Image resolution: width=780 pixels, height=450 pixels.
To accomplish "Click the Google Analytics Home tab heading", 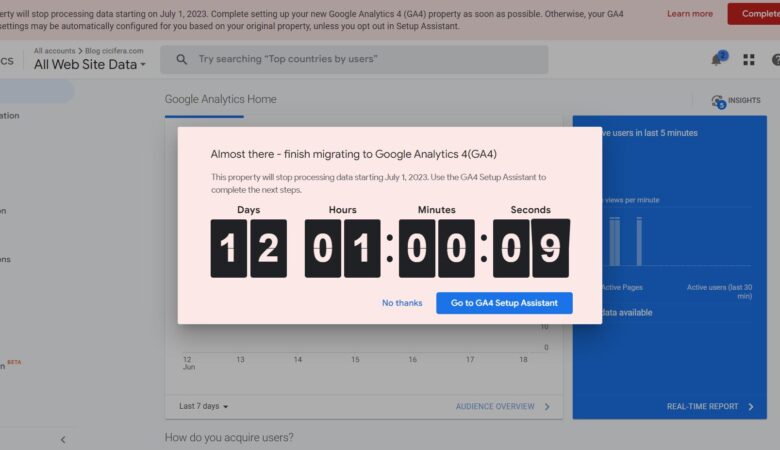I will pos(221,100).
